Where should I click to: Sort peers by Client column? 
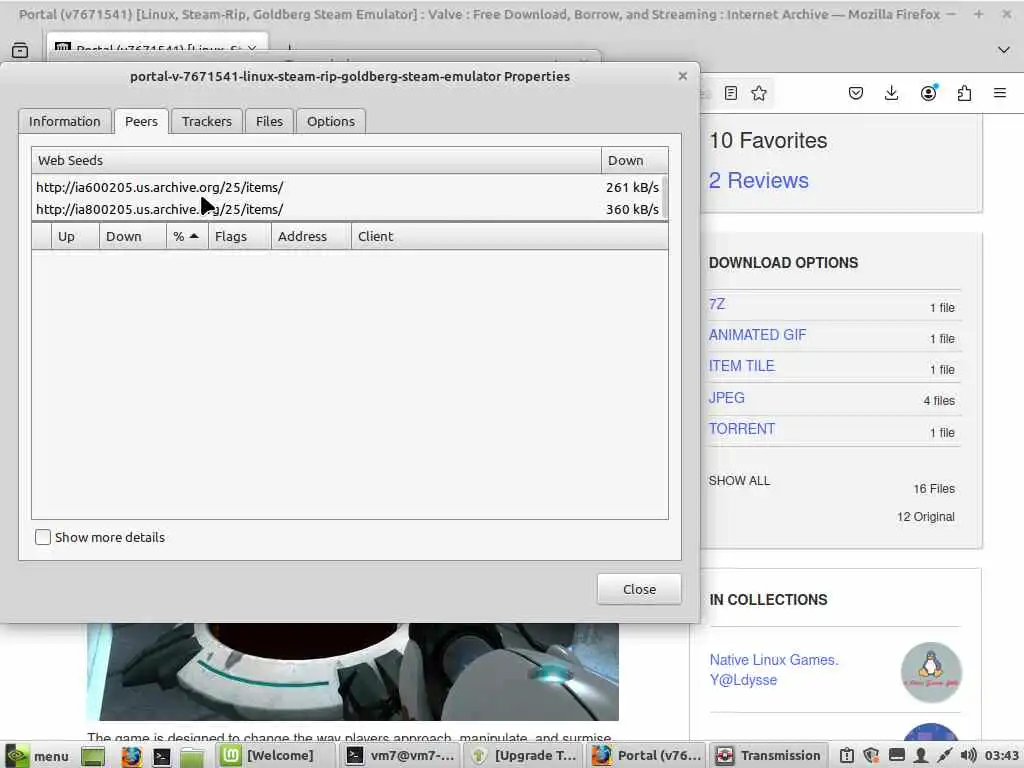pos(509,236)
